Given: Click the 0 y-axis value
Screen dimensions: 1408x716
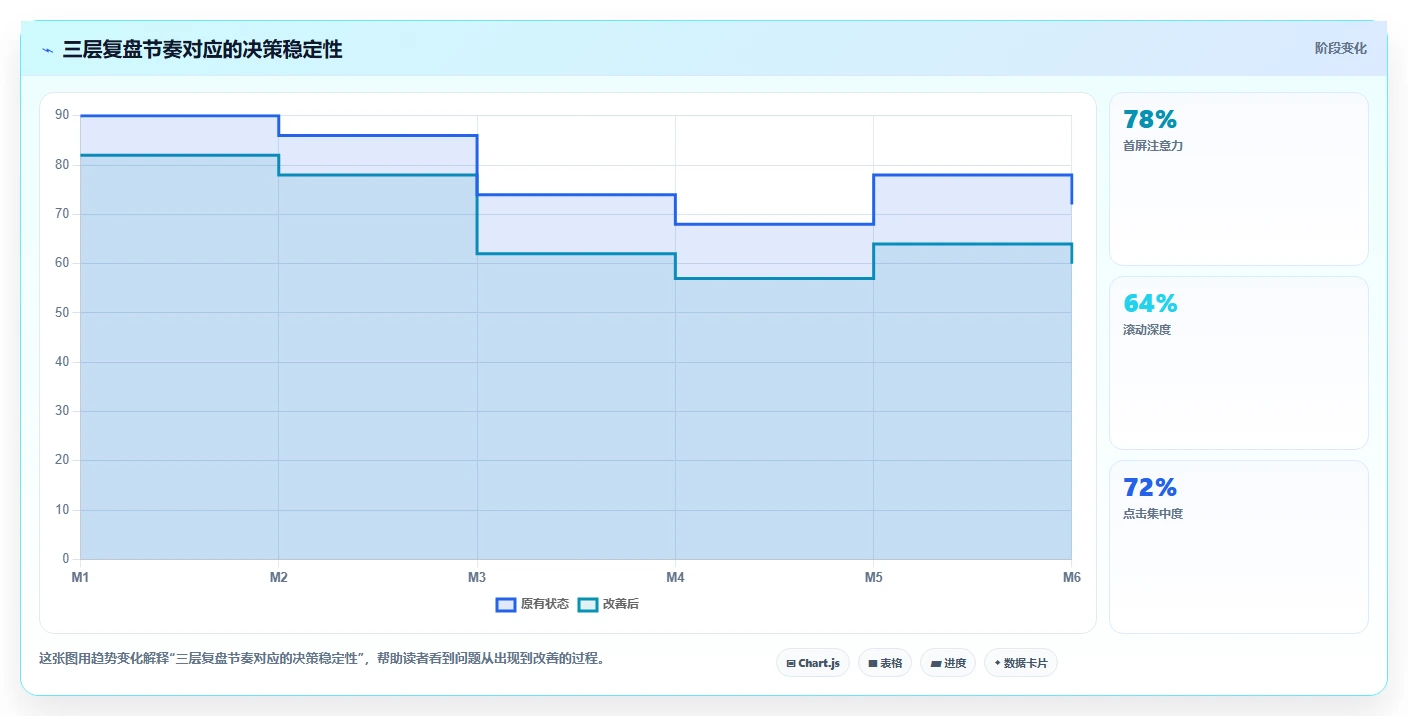Looking at the screenshot, I should (66, 559).
